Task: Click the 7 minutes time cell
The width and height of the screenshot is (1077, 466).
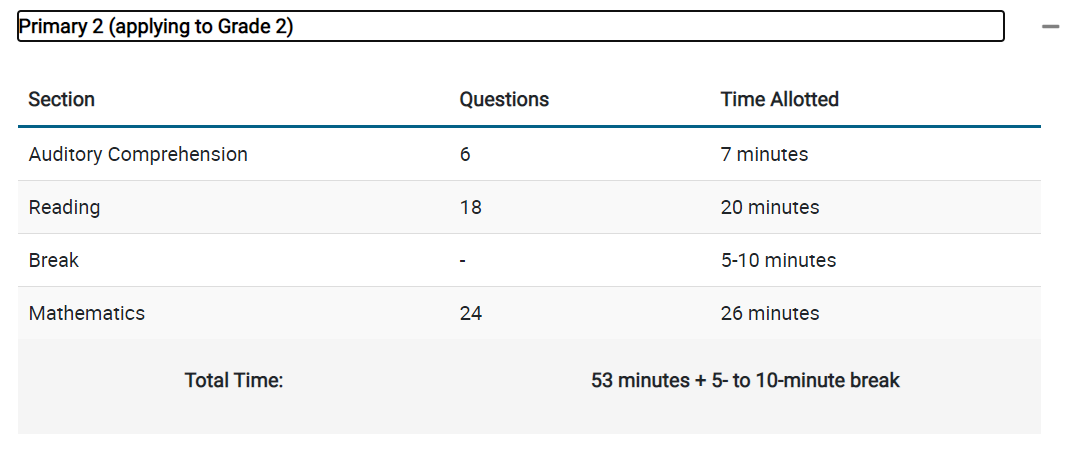Action: pos(764,155)
